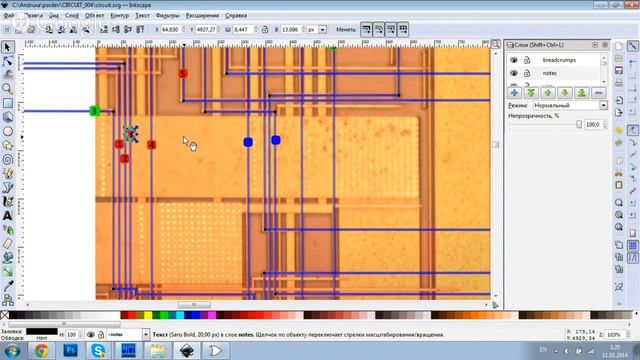Open the Правка menu

[x=33, y=16]
